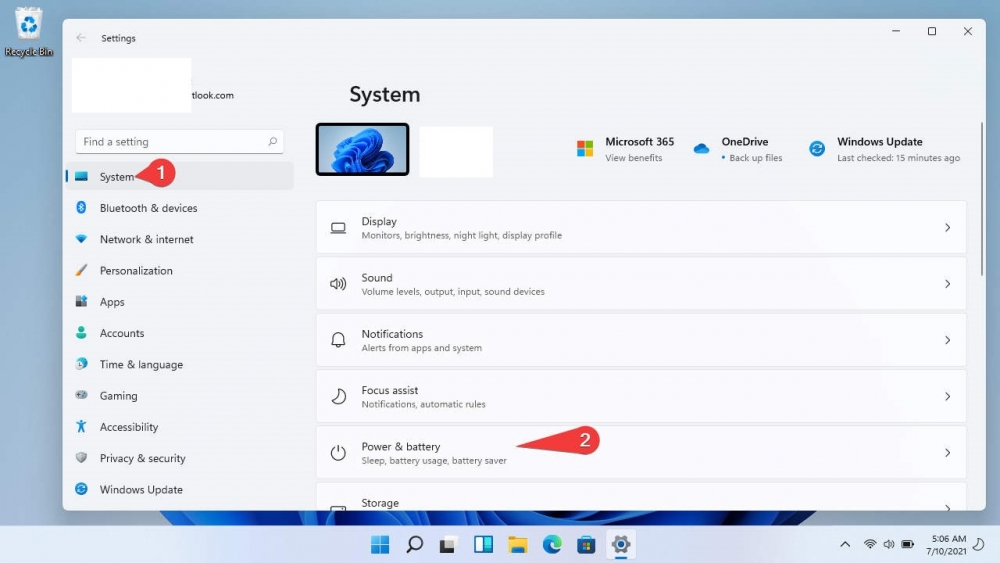The width and height of the screenshot is (1000, 563).
Task: Click the back arrow in Settings
Action: click(81, 38)
